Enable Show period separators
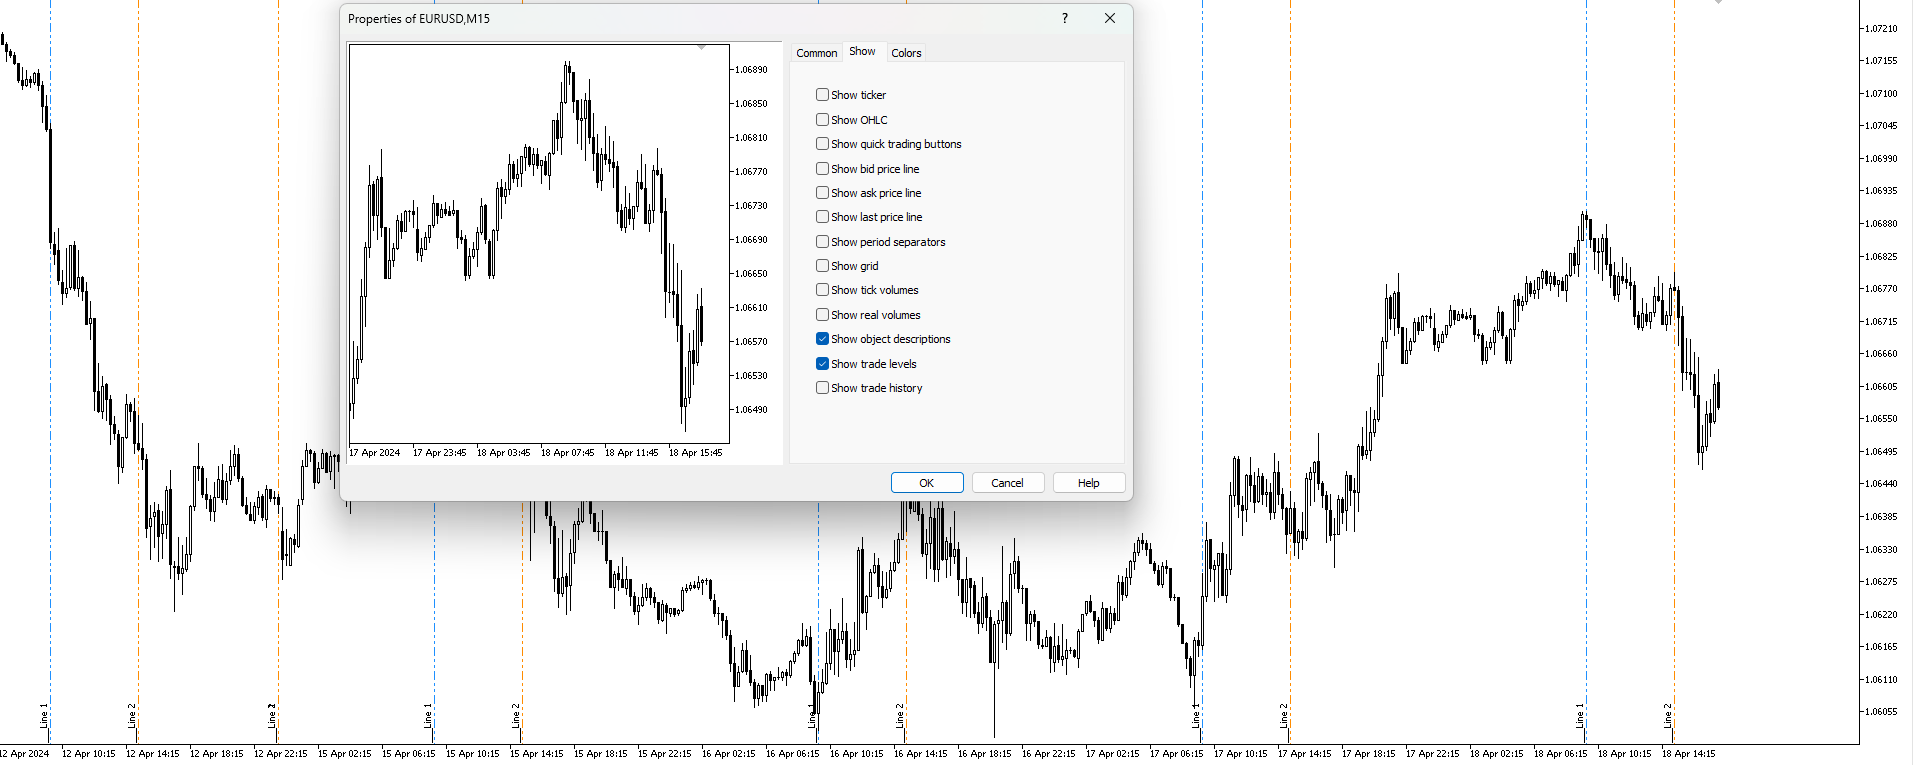This screenshot has width=1913, height=765. (x=822, y=242)
